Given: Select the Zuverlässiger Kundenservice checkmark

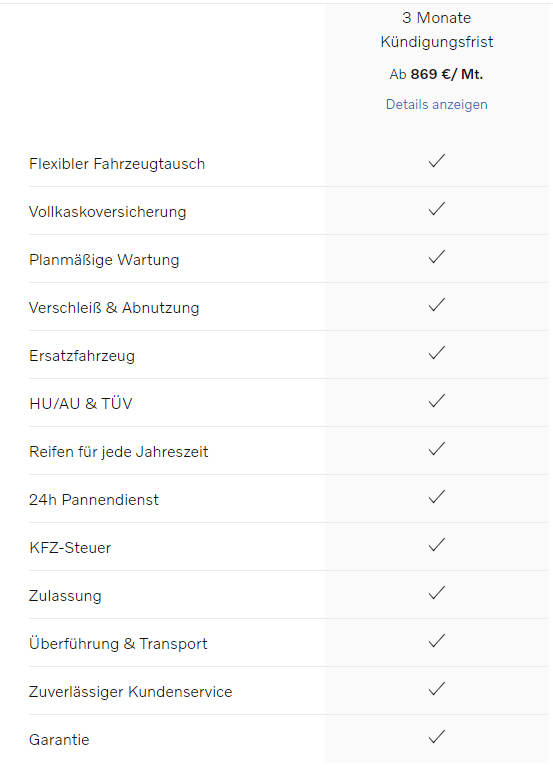Looking at the screenshot, I should (437, 688).
